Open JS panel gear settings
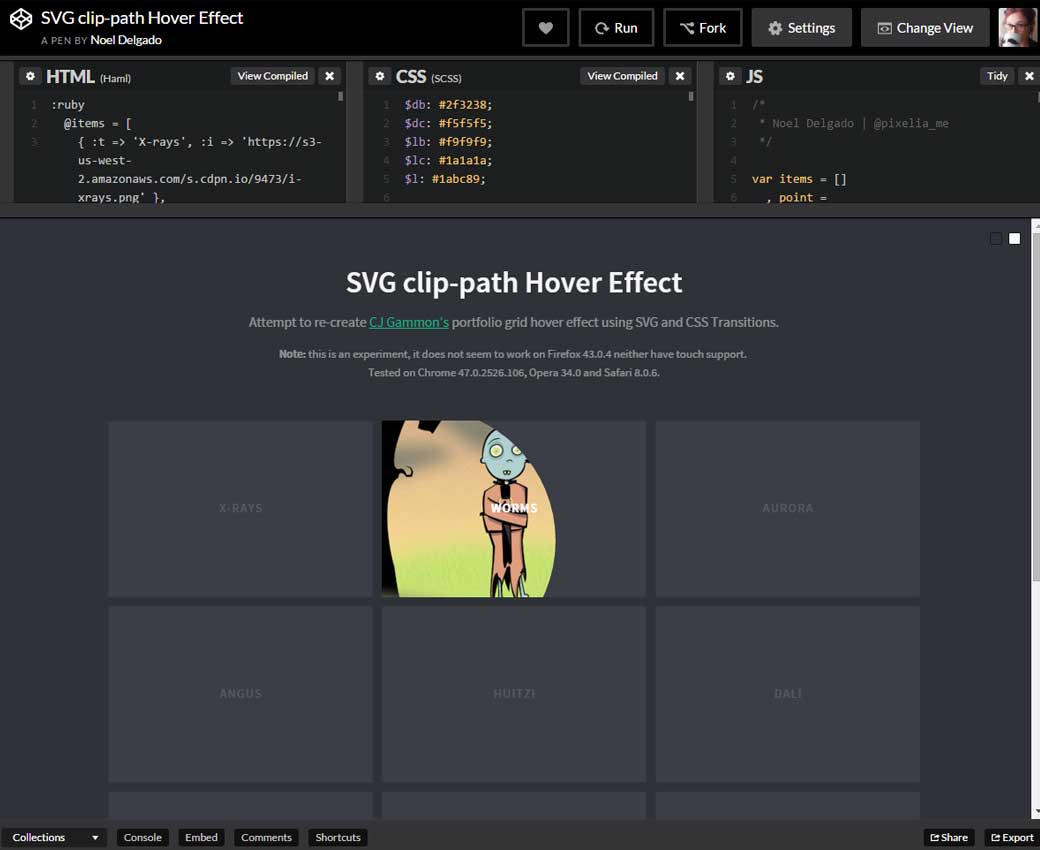The height and width of the screenshot is (850, 1040). coord(730,76)
